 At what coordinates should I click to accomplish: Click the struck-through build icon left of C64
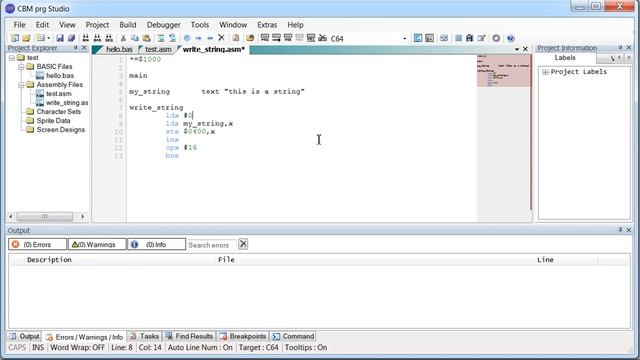322,38
